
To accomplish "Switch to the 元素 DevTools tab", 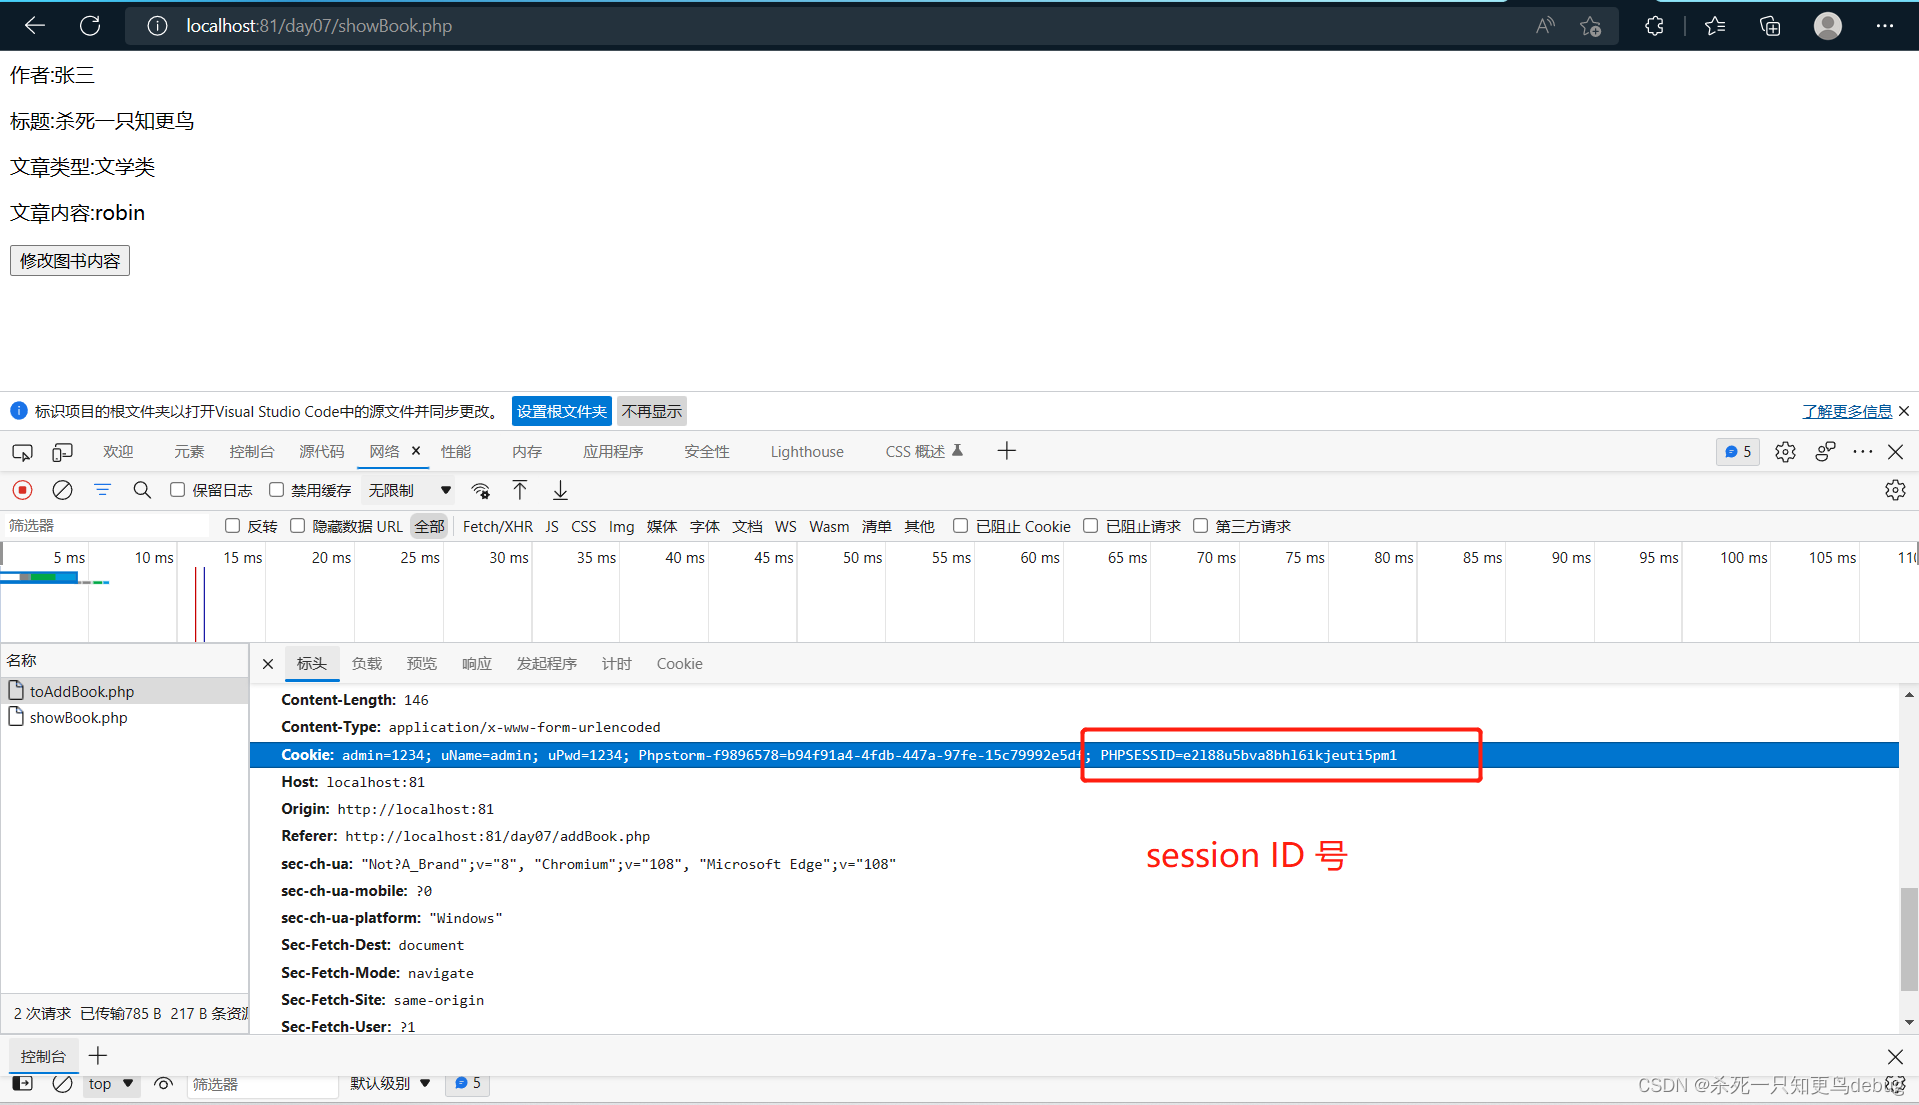I will point(189,452).
